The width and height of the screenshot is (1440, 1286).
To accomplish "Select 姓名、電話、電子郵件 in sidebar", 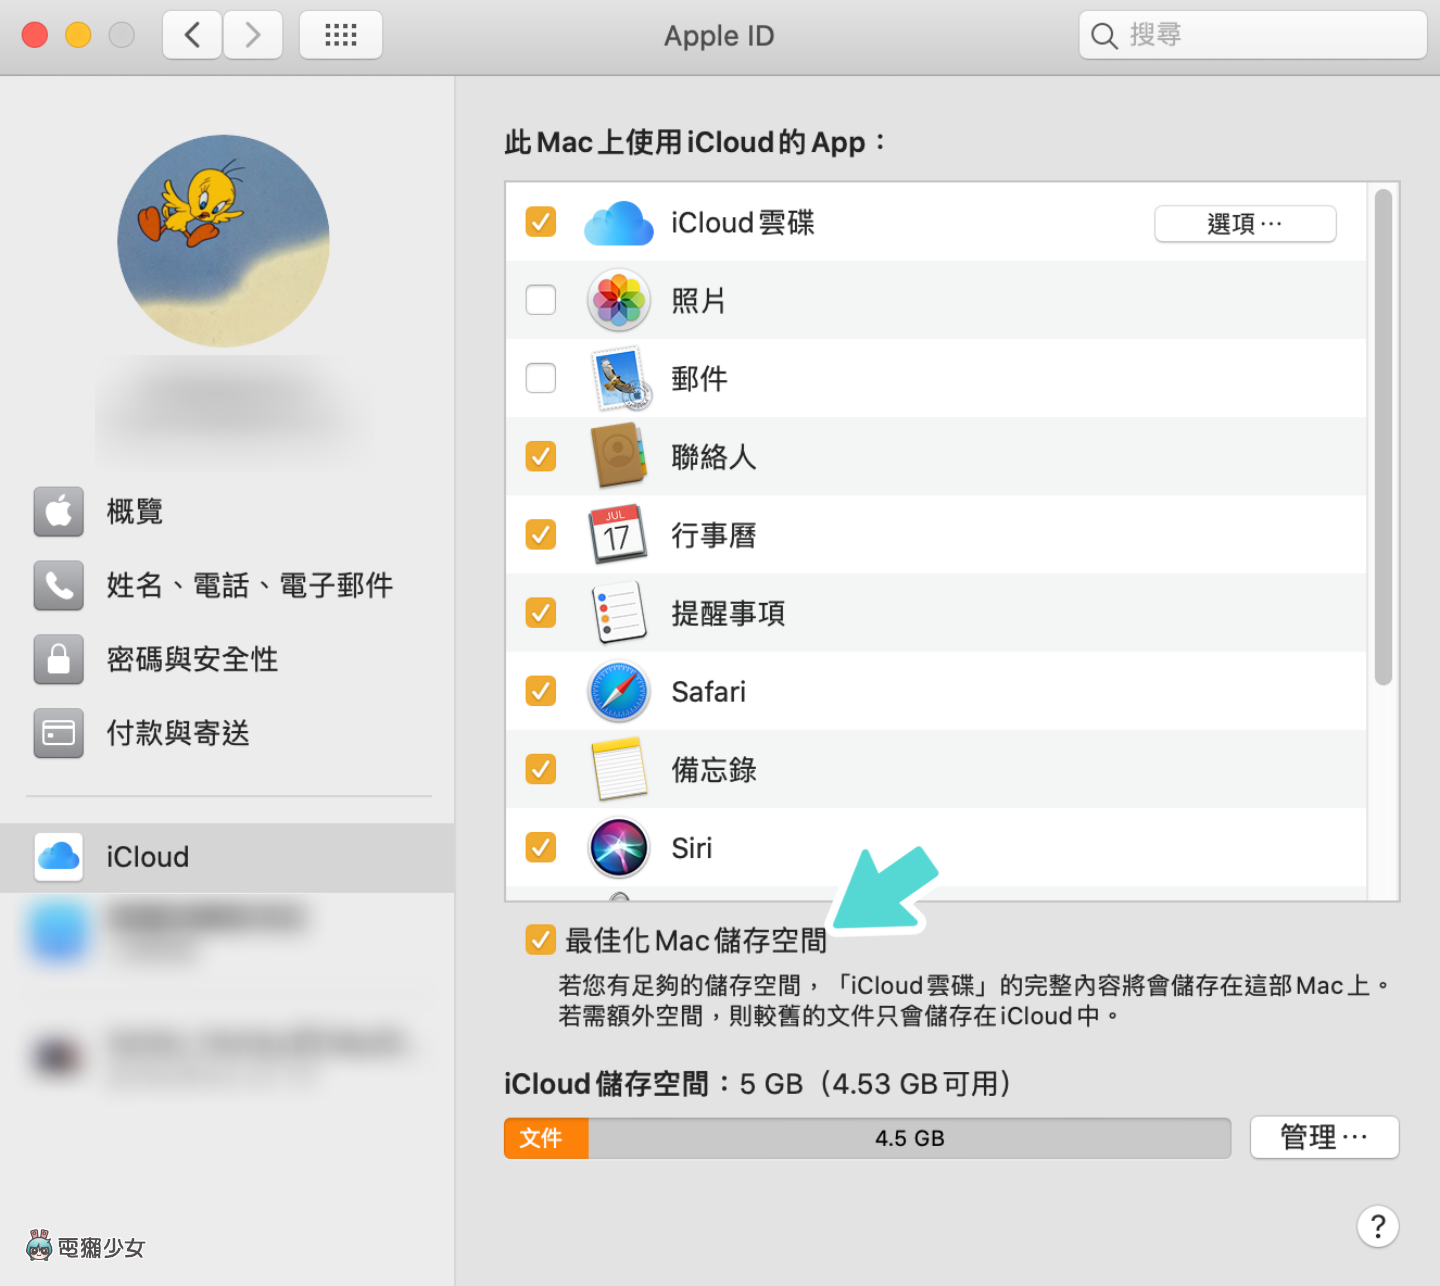I will (250, 586).
